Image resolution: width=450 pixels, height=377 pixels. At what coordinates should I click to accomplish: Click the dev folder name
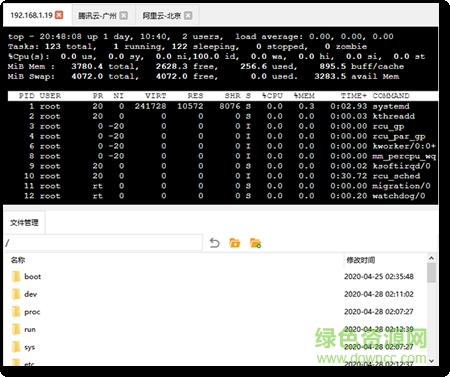click(31, 294)
